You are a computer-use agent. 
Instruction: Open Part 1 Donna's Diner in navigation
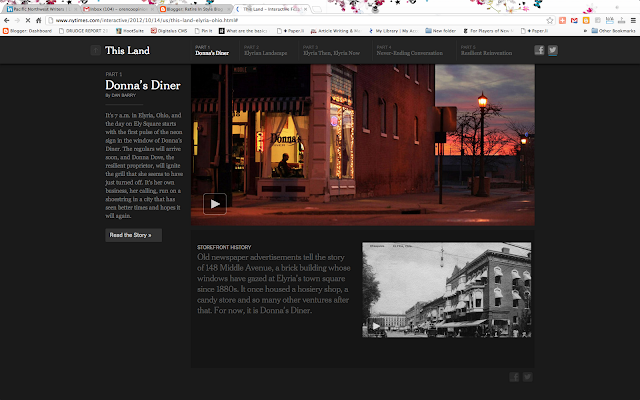coord(212,50)
